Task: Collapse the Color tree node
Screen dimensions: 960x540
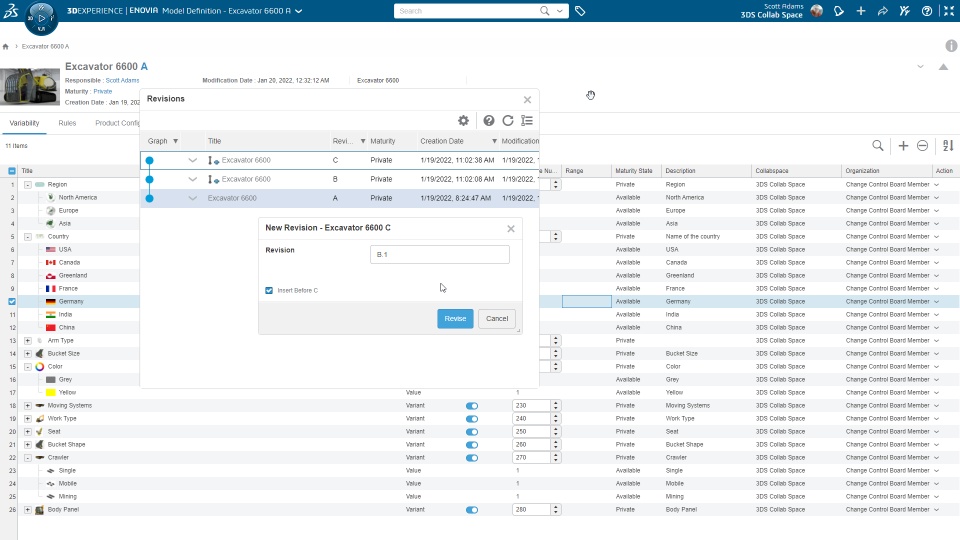Action: (28, 367)
